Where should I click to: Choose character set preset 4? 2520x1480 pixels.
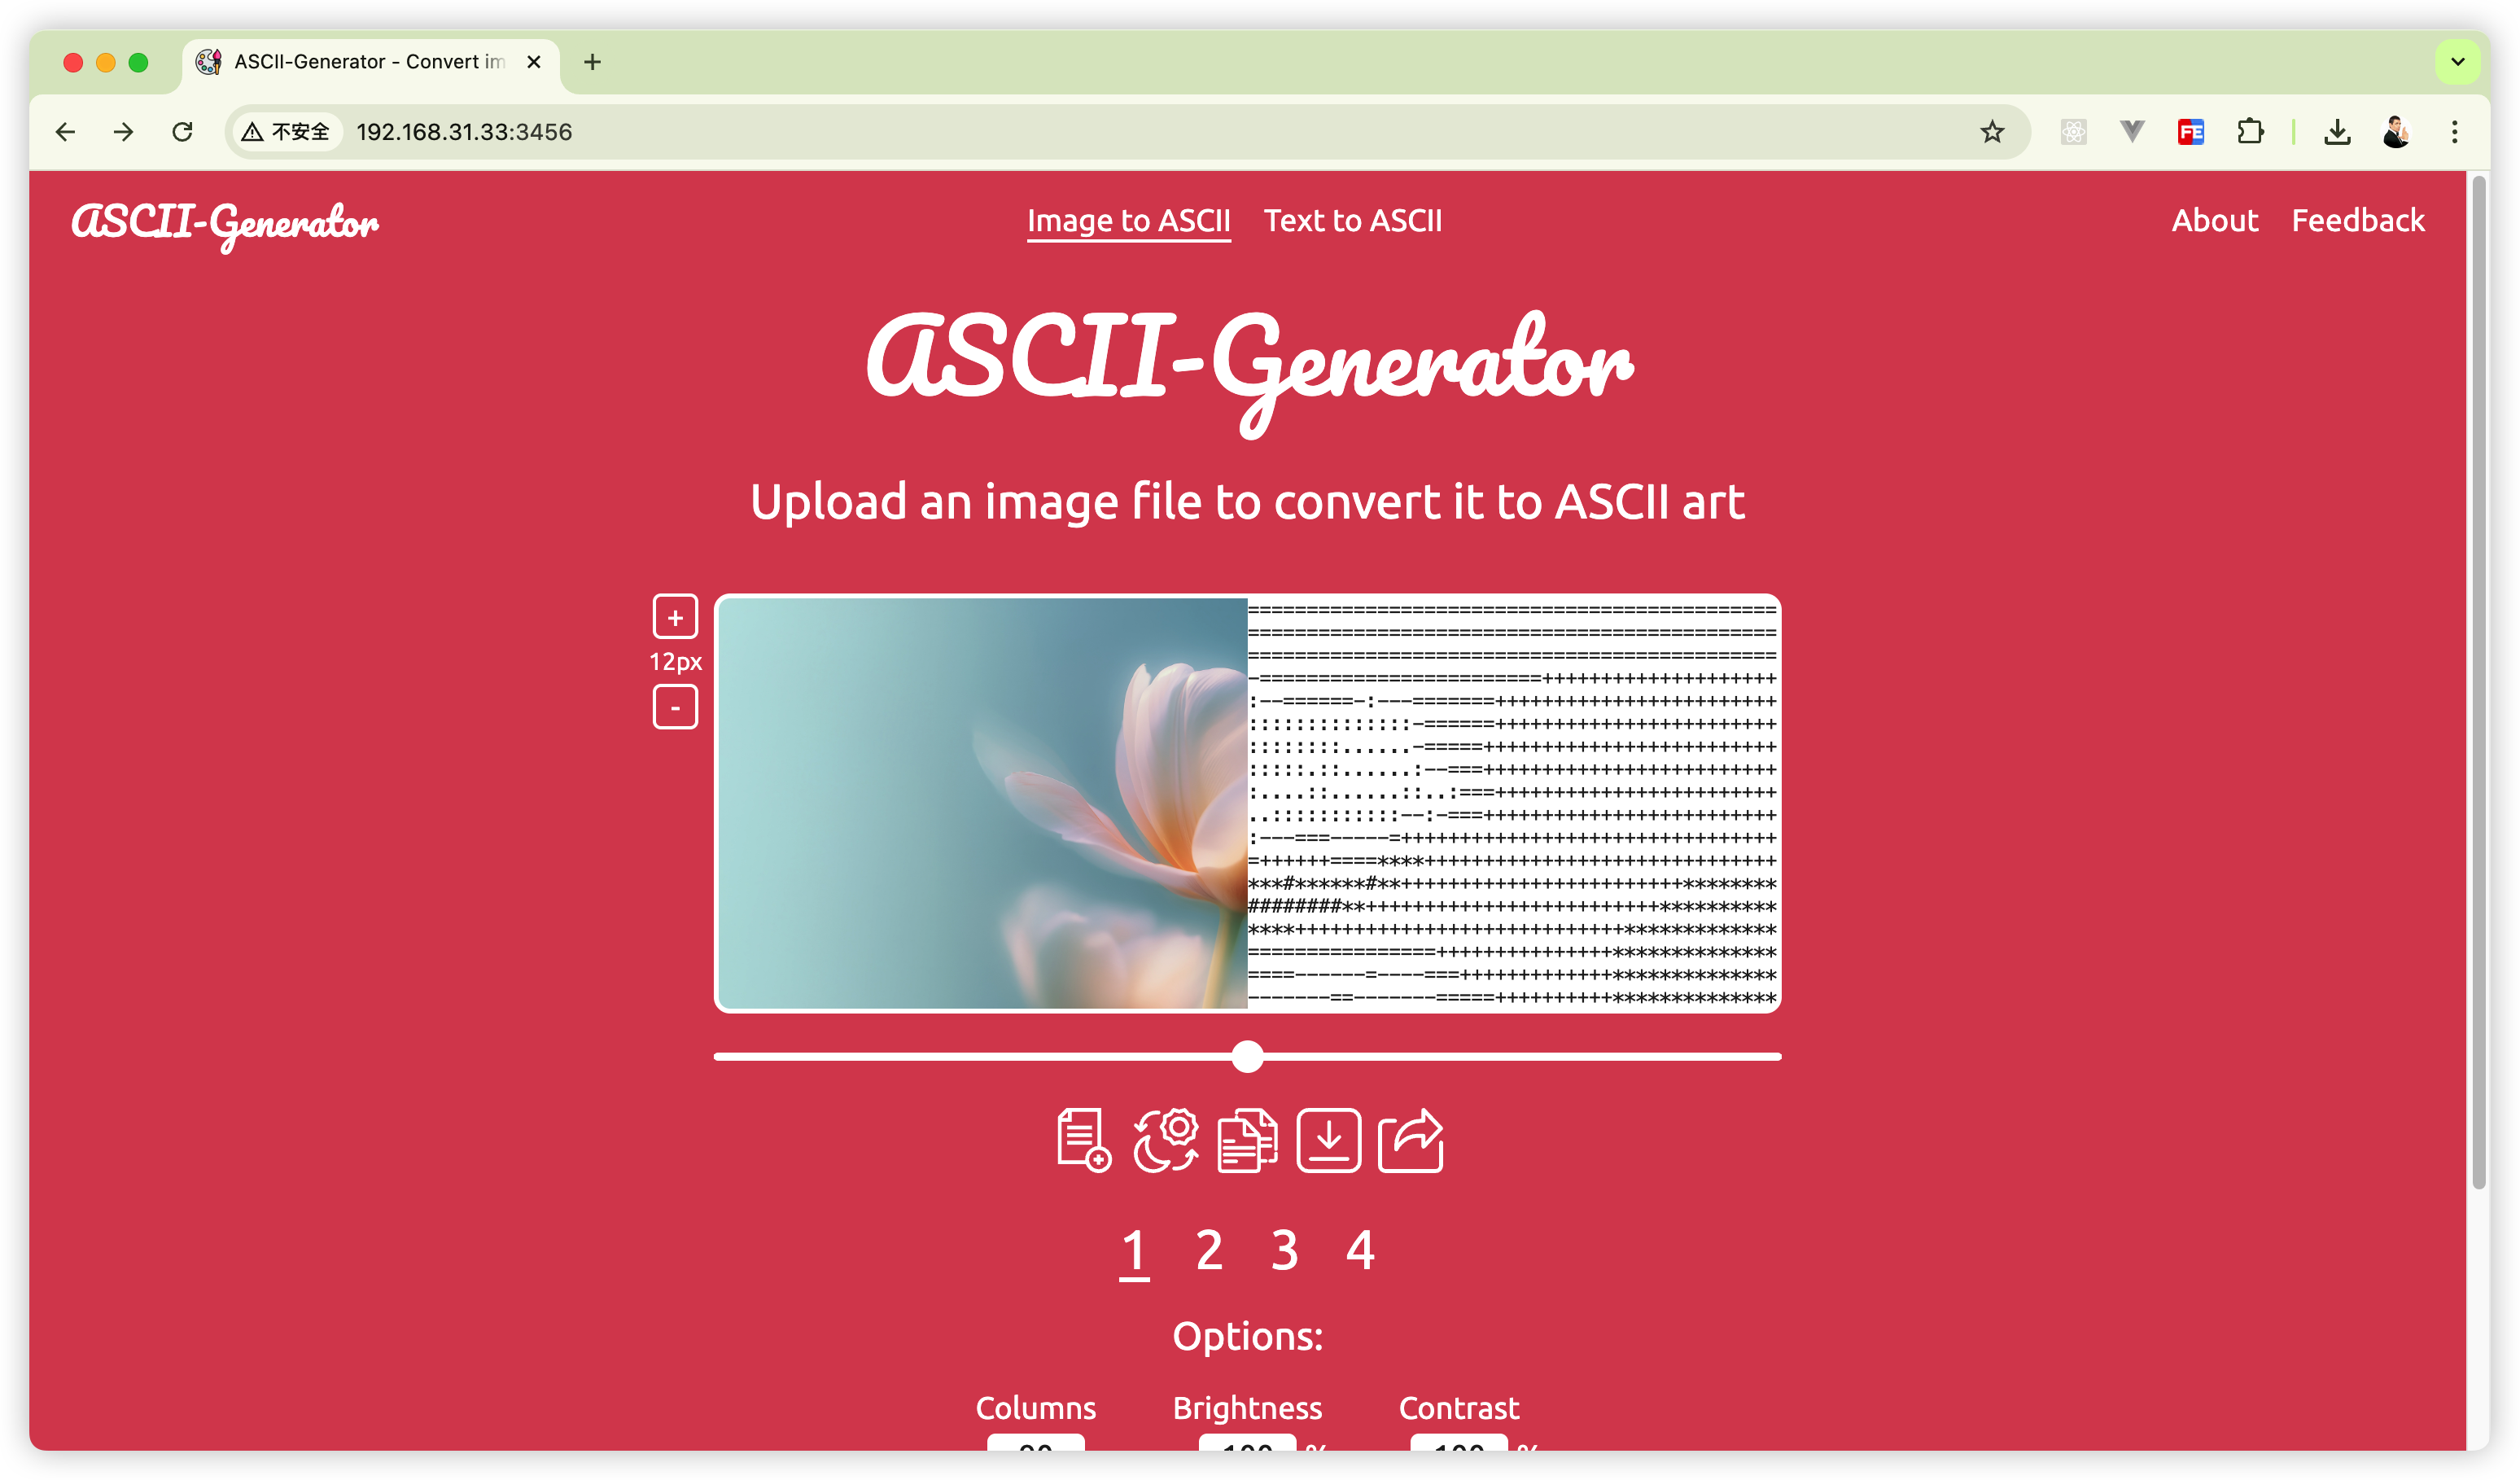1360,1250
